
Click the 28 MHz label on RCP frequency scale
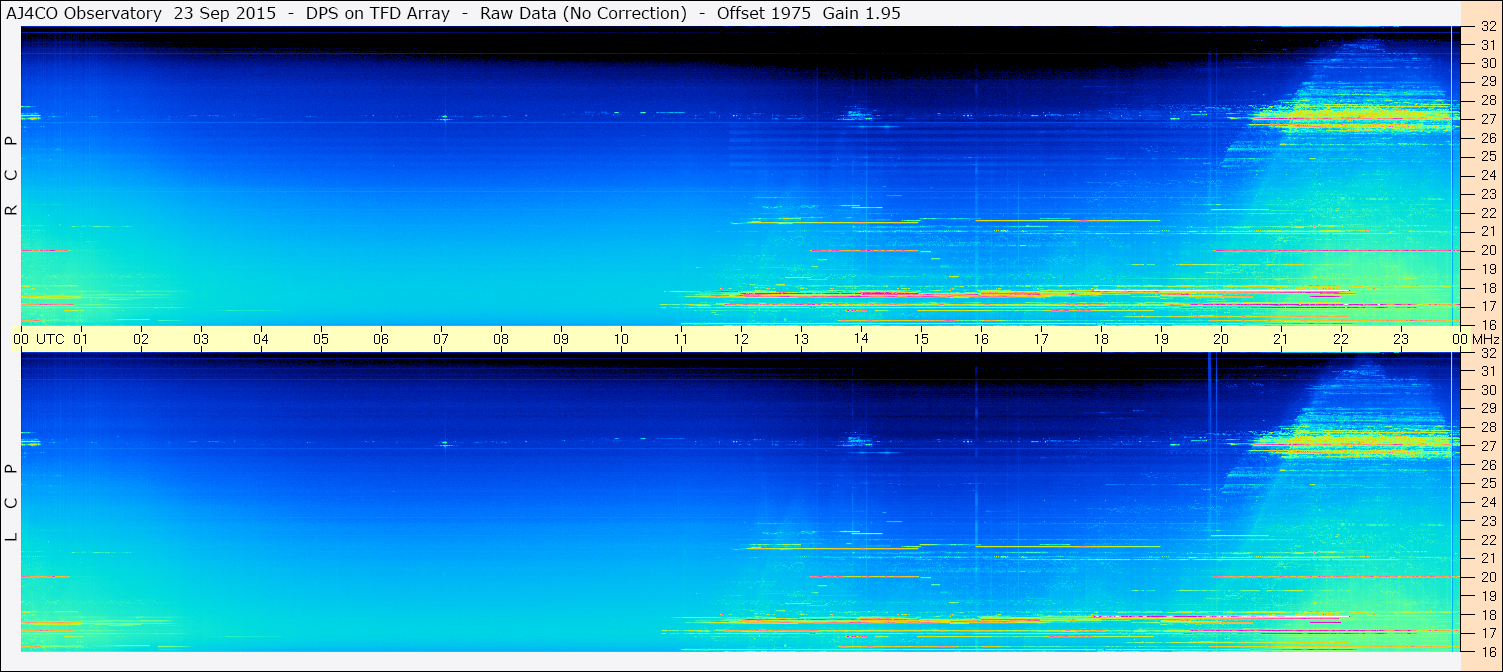click(1487, 100)
